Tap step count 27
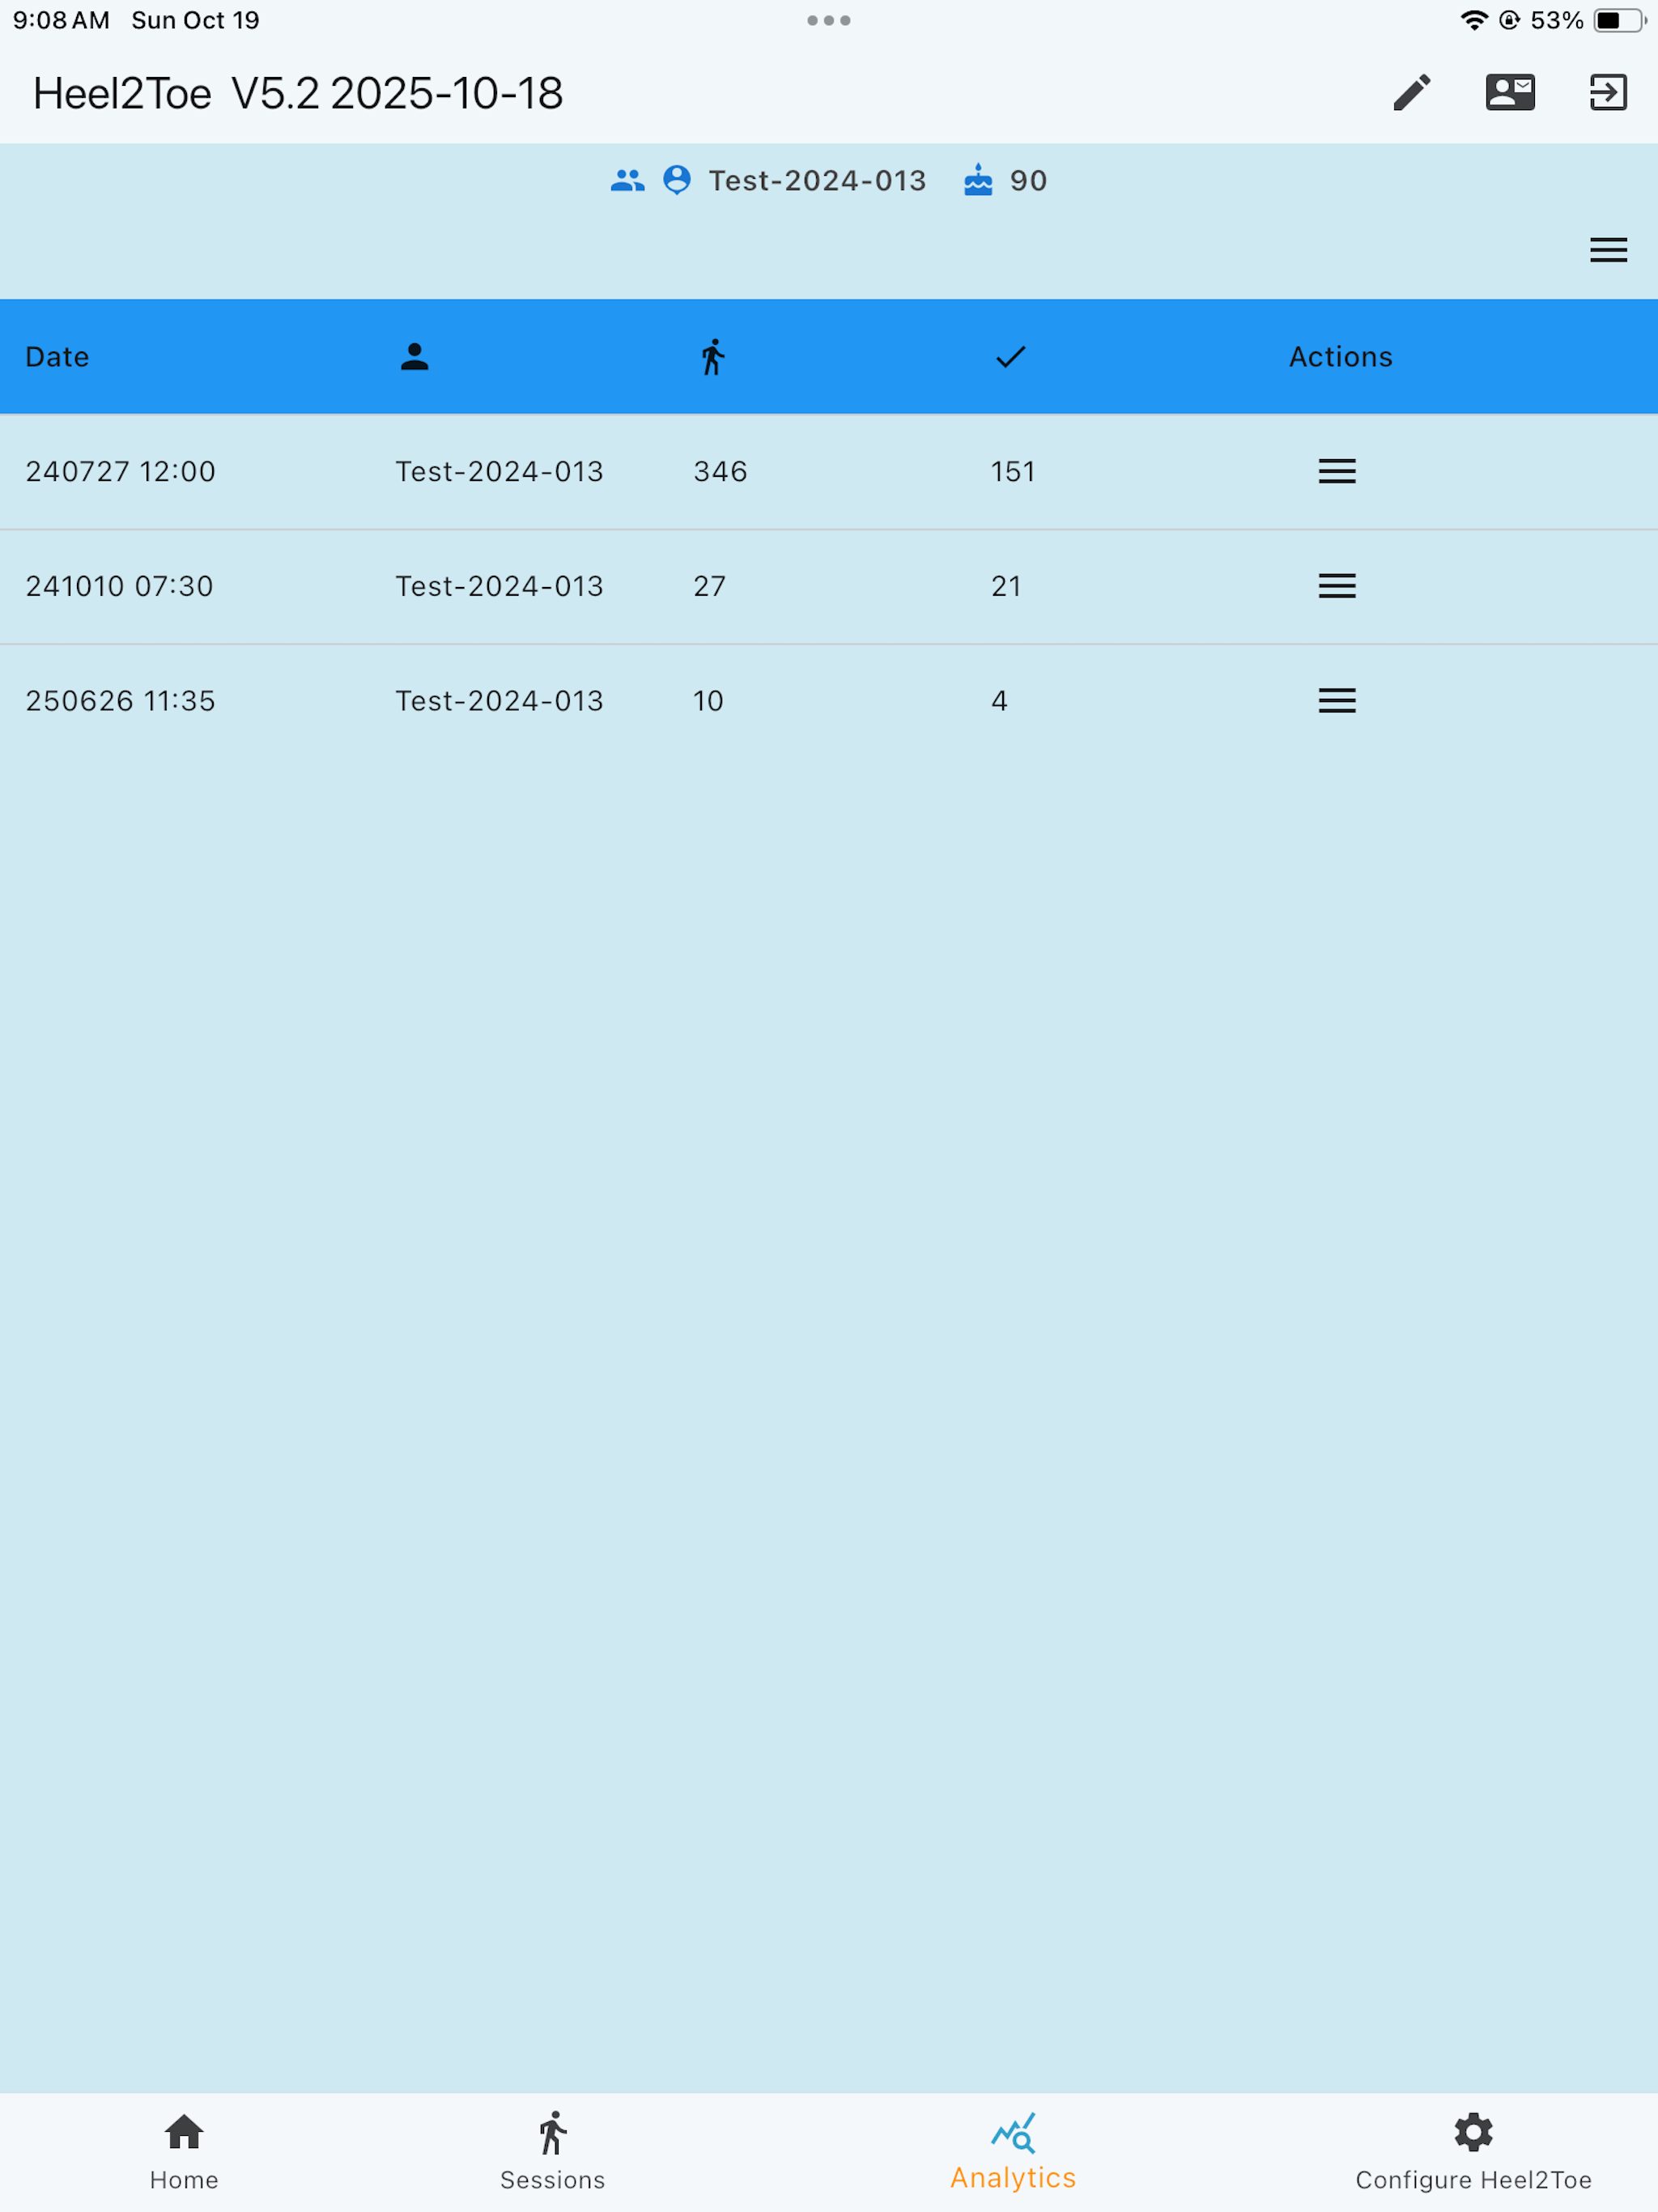Screen dimensions: 1658x2212 709,586
